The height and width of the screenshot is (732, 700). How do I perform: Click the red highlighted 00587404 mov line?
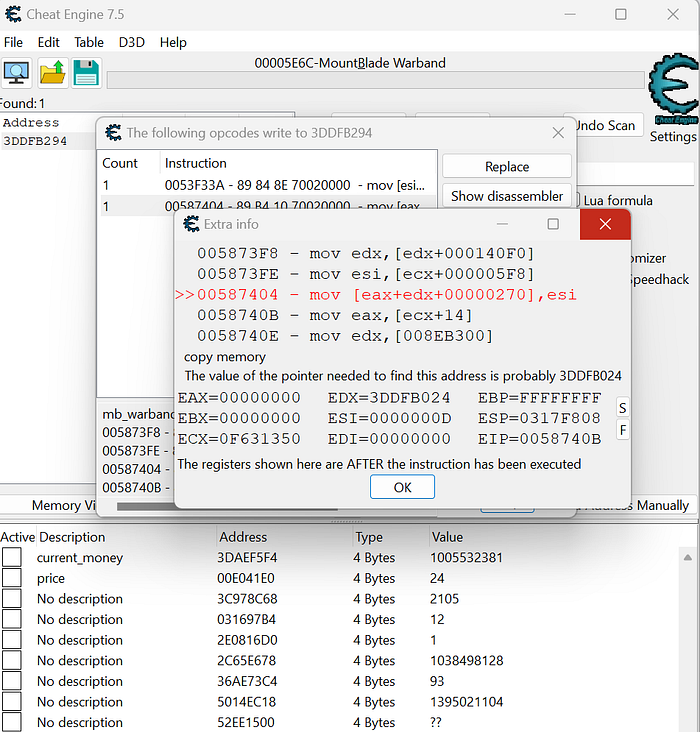click(x=376, y=295)
